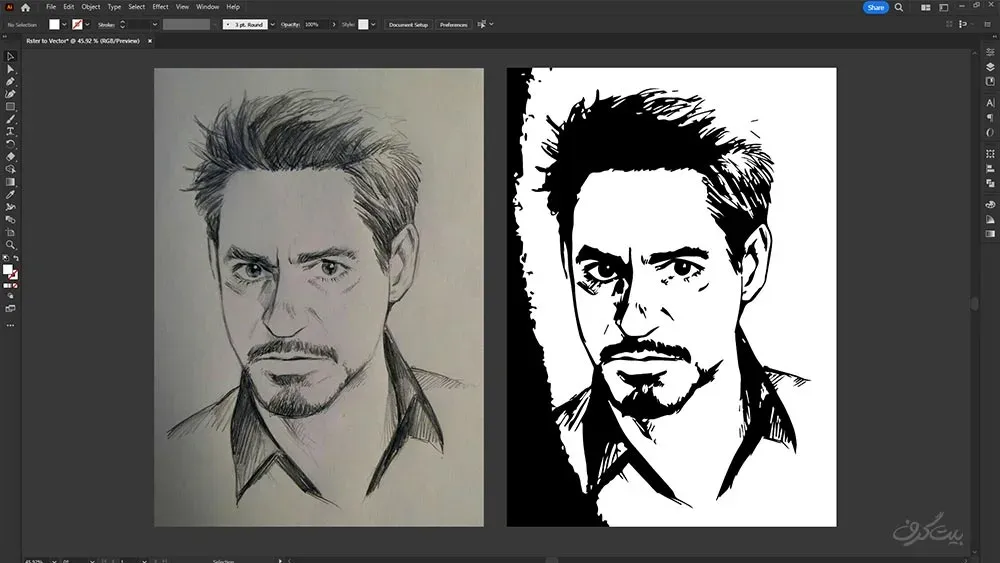Viewport: 1000px width, 563px height.
Task: Select the Eraser tool
Action: (10, 157)
